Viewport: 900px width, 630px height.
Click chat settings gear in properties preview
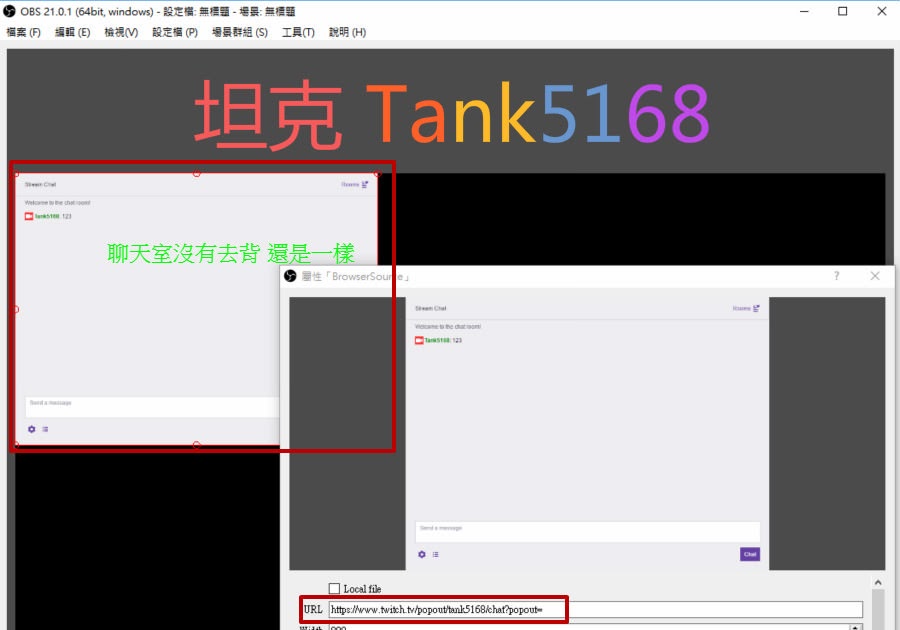click(x=422, y=554)
